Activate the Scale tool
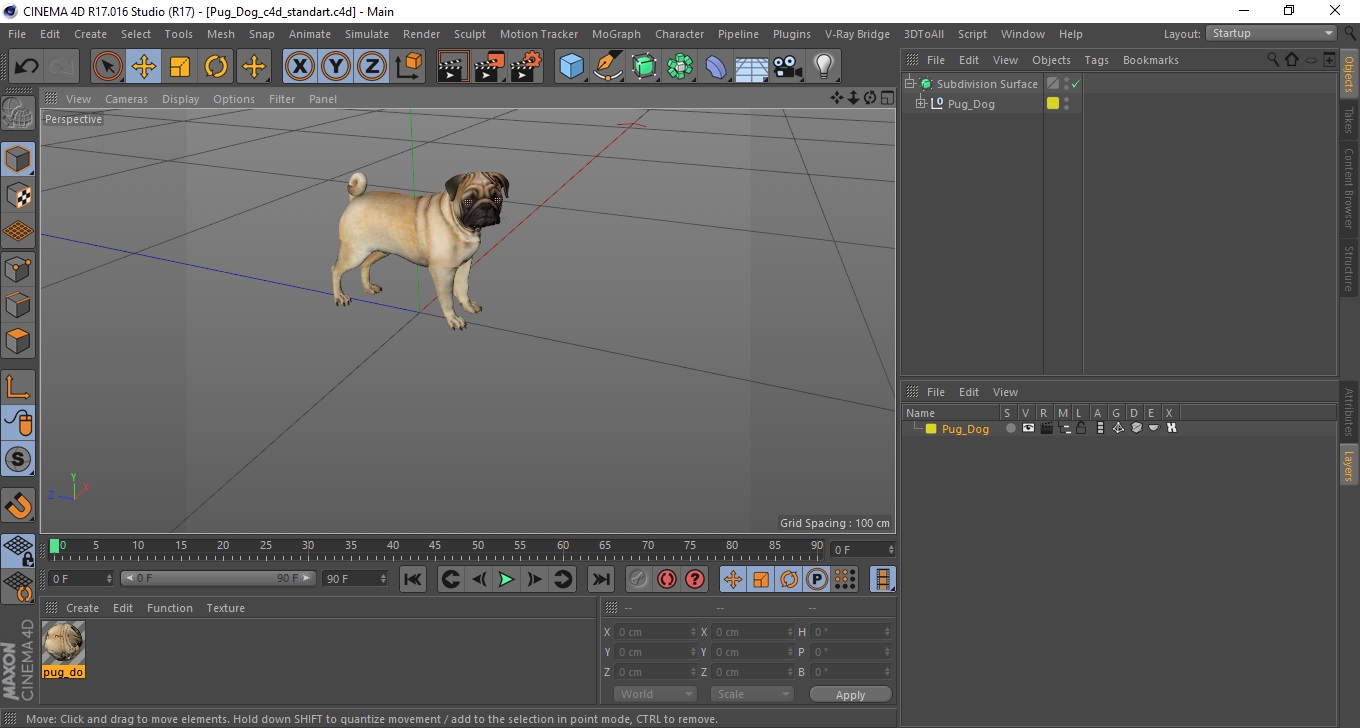Screen dimensions: 1360x728 click(x=180, y=67)
